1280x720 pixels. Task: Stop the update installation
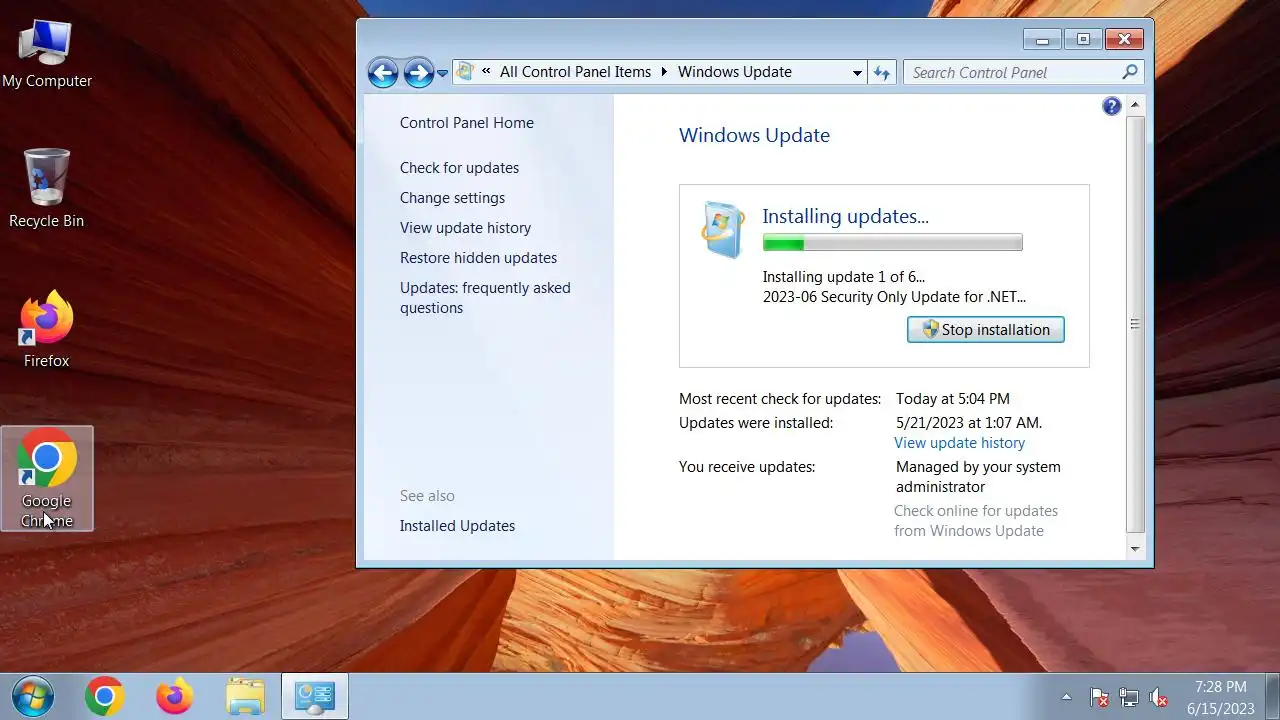(985, 330)
